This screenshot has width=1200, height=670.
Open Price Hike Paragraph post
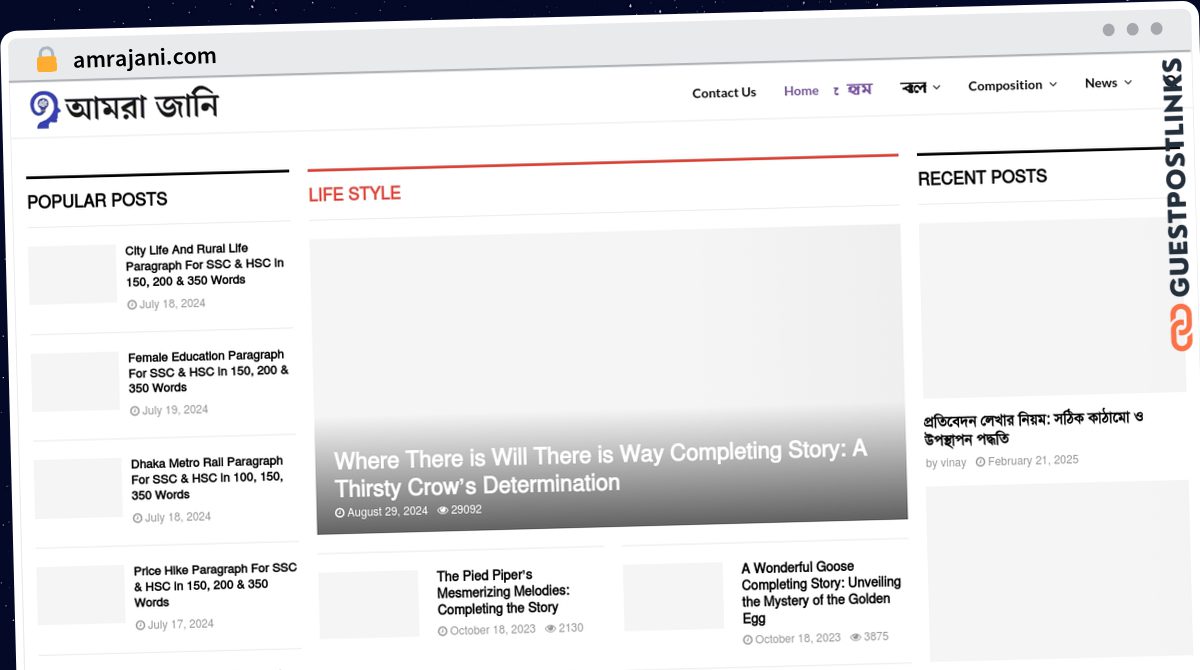pyautogui.click(x=215, y=585)
